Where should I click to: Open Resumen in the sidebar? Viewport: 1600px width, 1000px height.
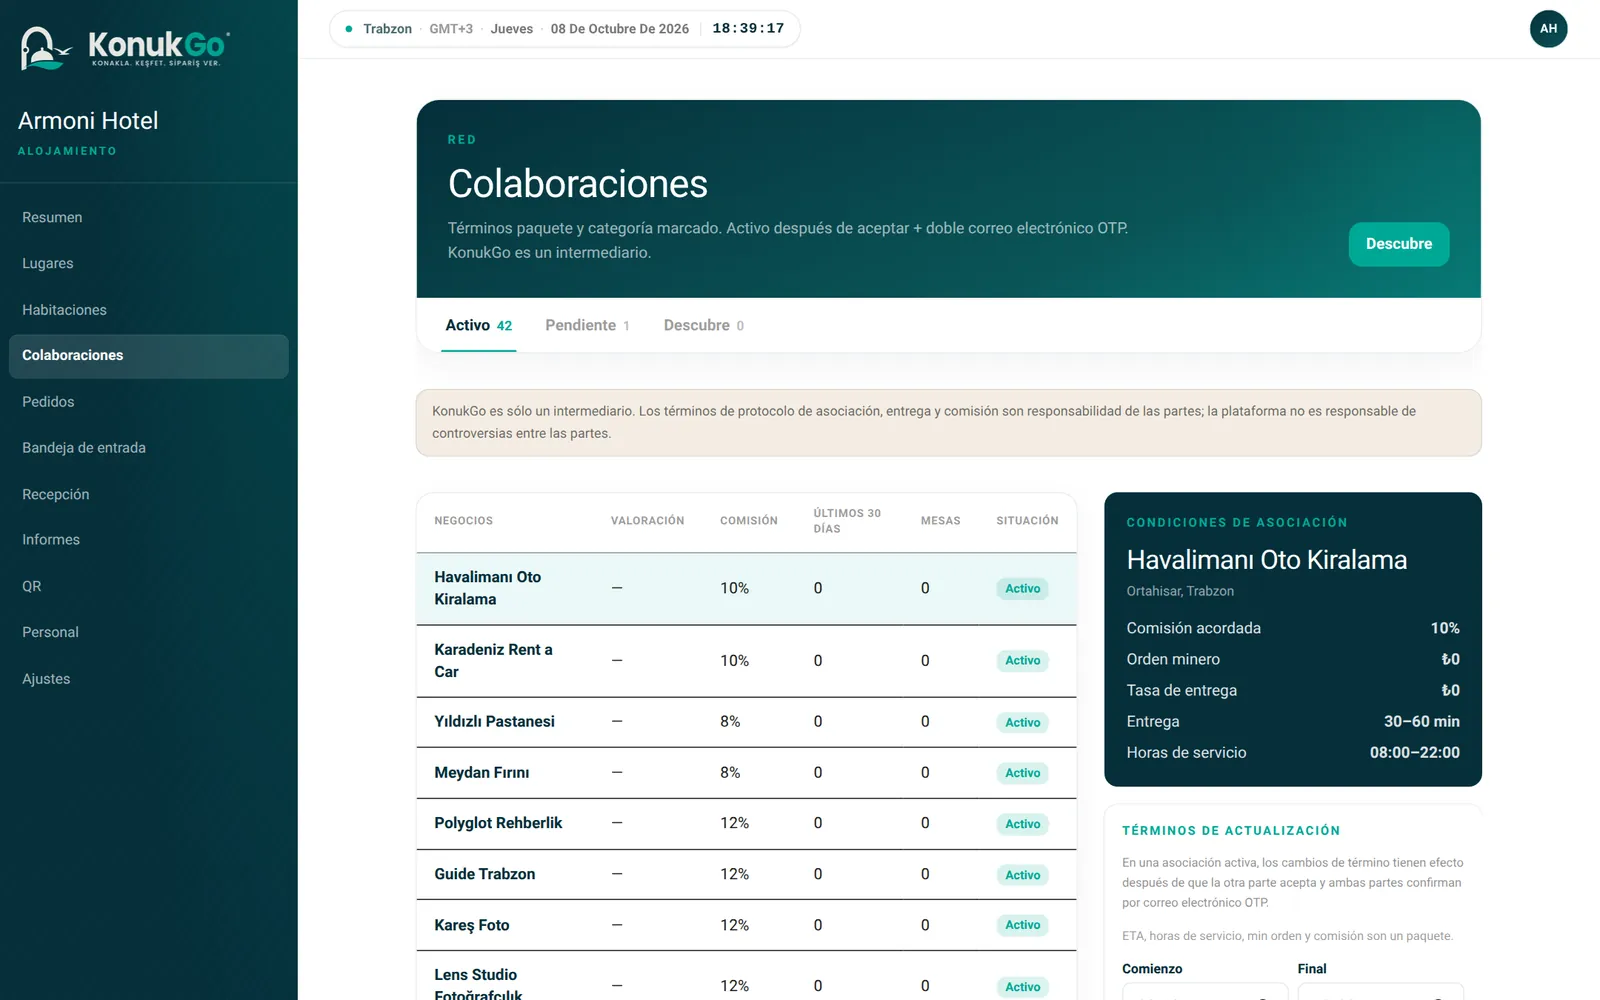(x=149, y=217)
